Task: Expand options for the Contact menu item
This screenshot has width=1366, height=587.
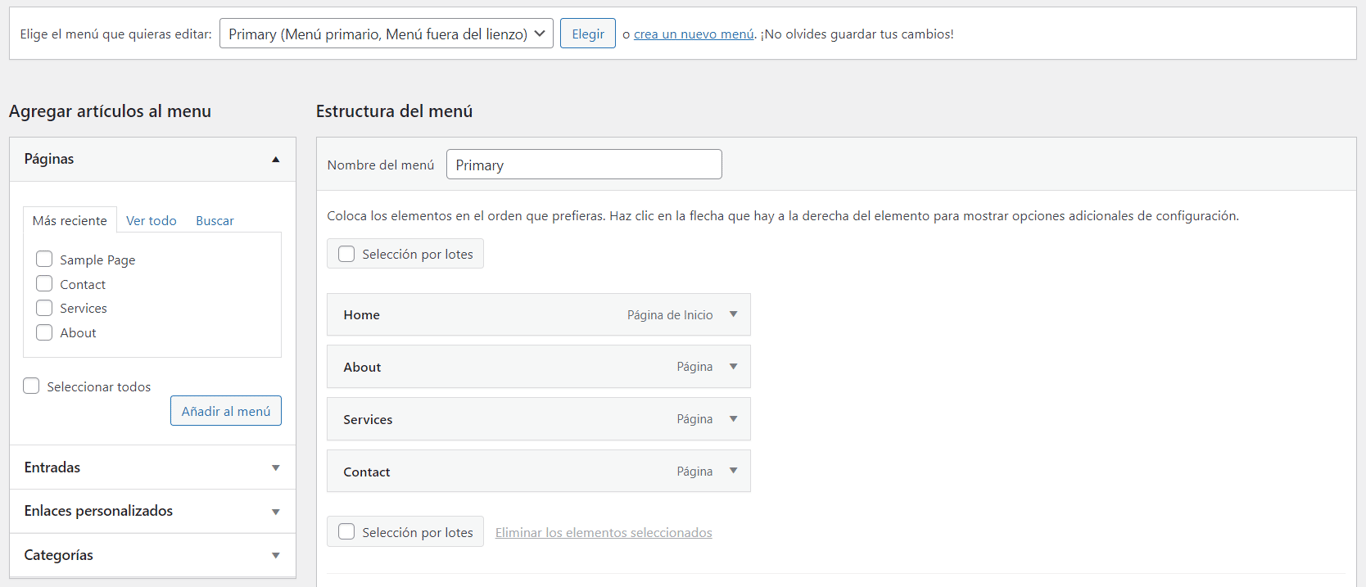Action: 734,471
